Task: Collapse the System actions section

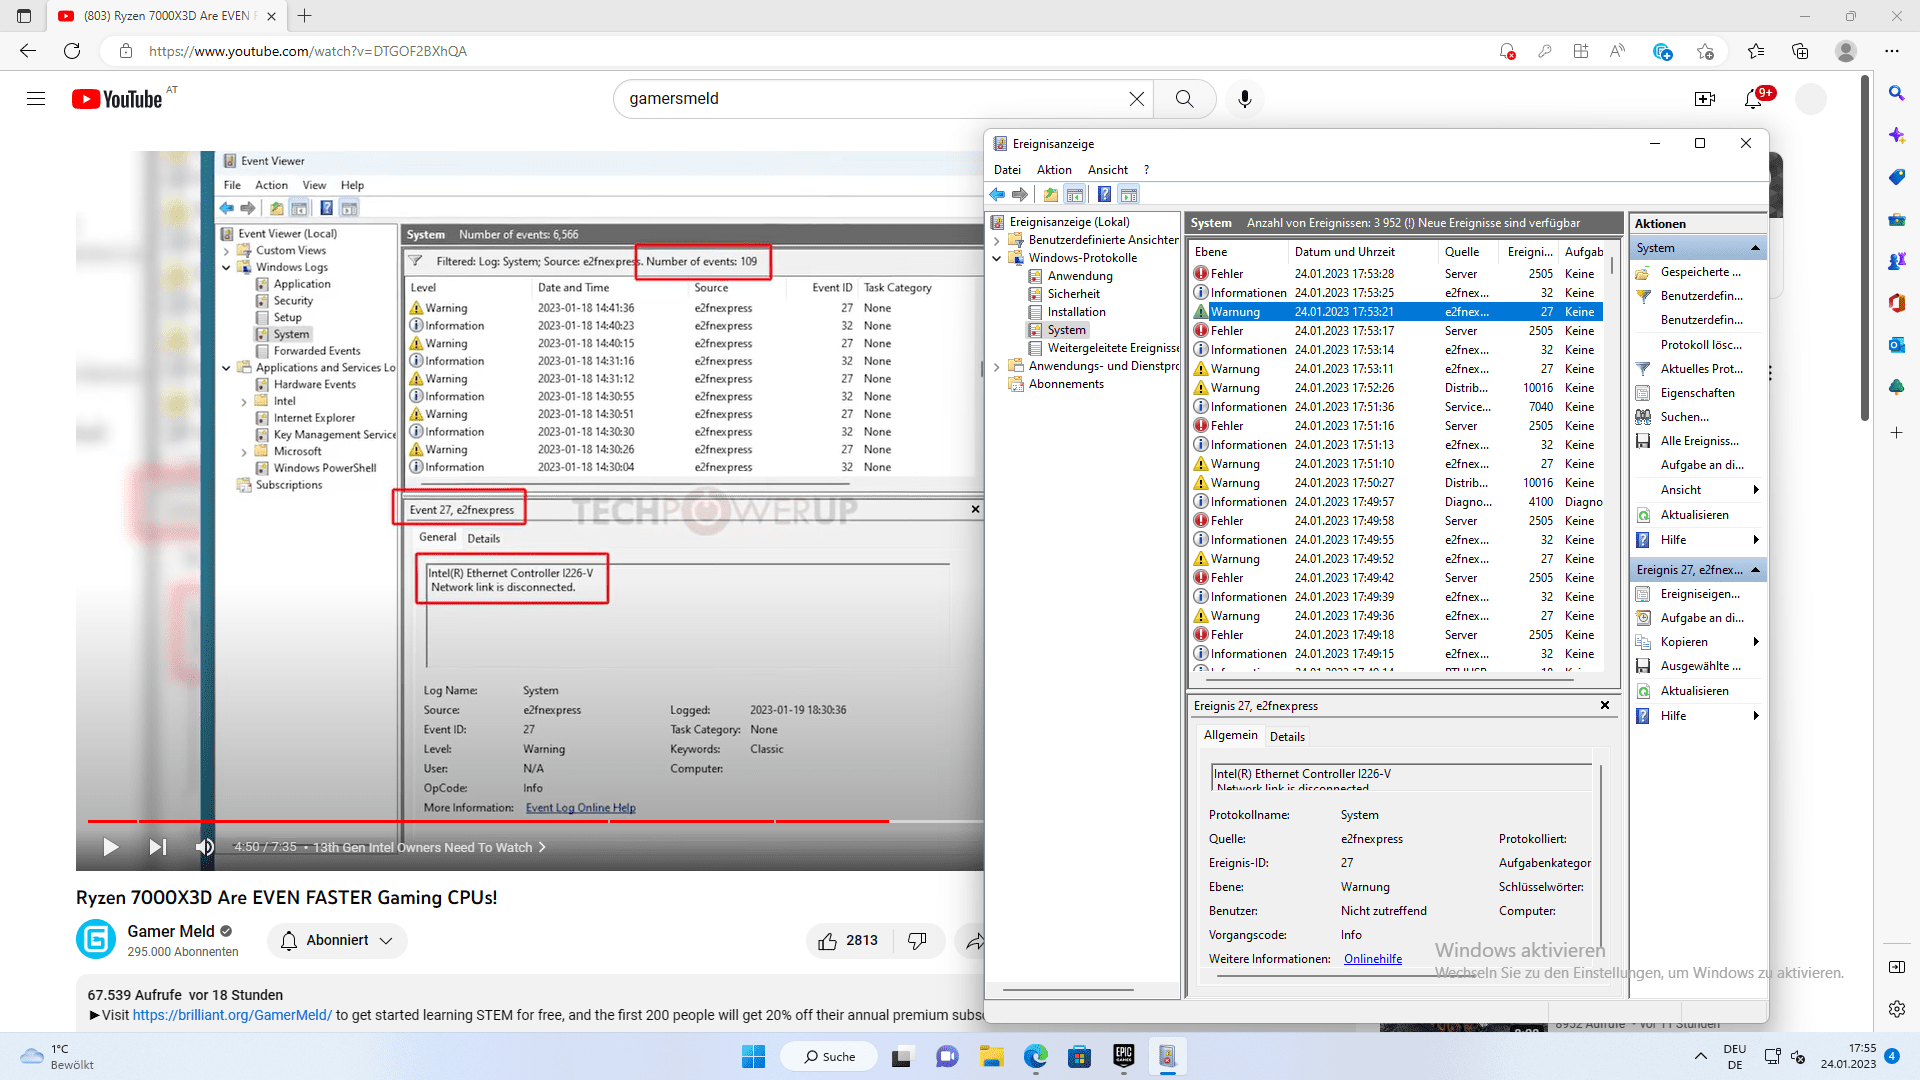Action: coord(1755,248)
